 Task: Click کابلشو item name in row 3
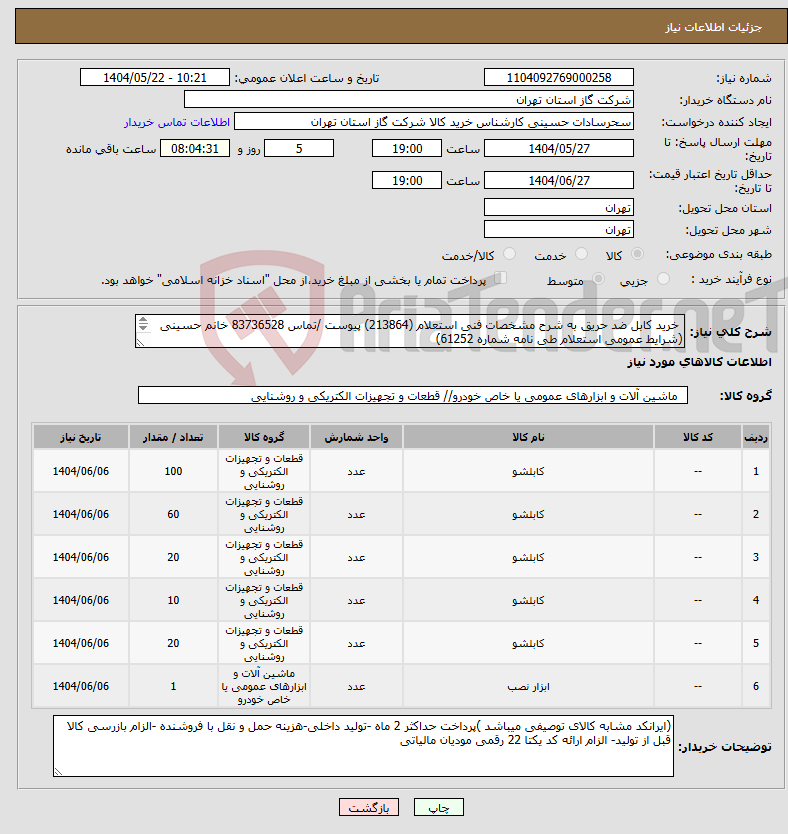[x=528, y=557]
